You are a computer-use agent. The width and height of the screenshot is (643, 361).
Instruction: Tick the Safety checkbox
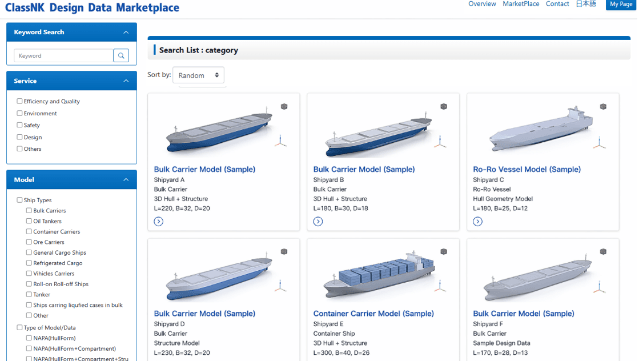tap(19, 125)
